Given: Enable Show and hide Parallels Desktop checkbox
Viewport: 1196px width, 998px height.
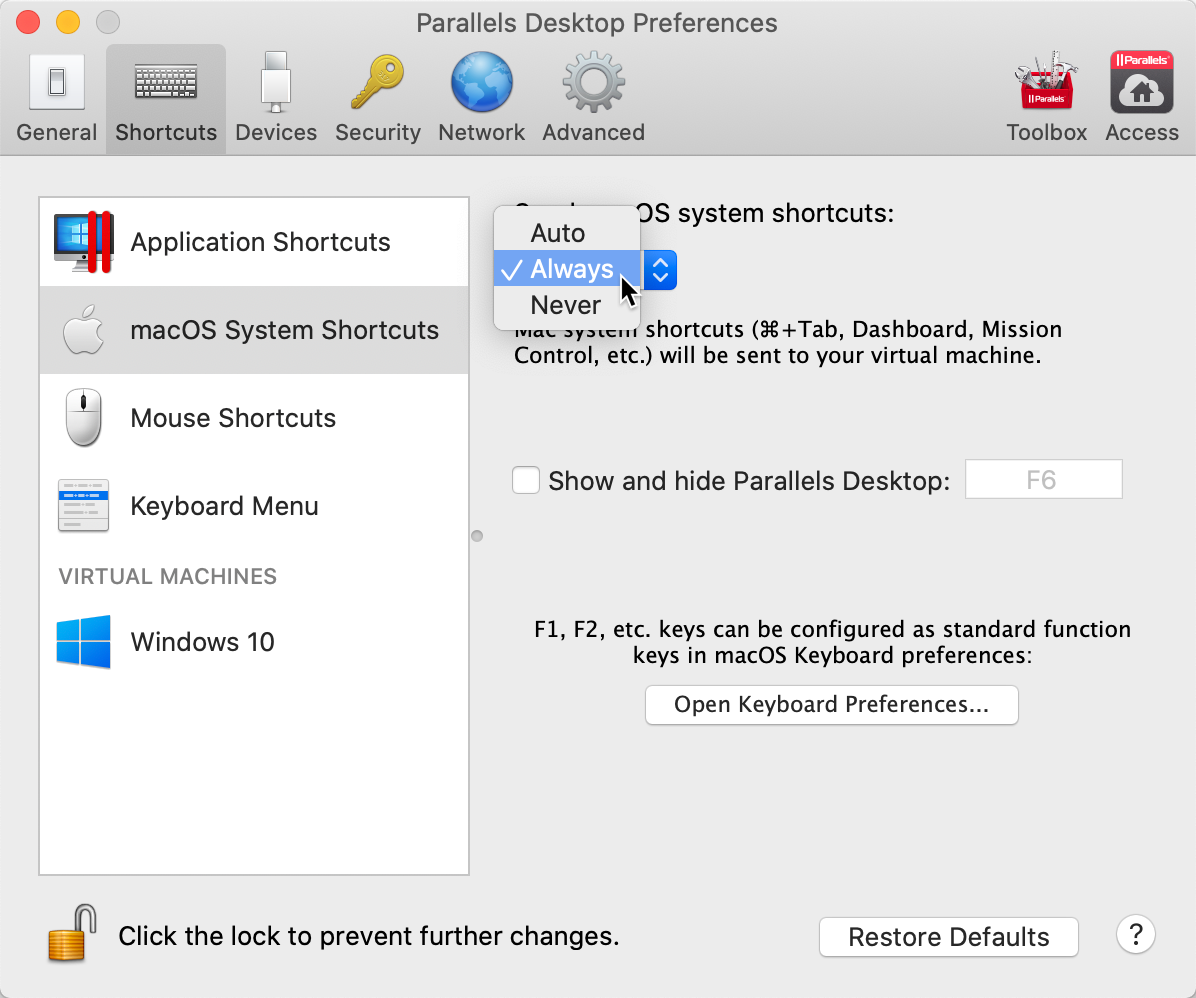Looking at the screenshot, I should (526, 481).
